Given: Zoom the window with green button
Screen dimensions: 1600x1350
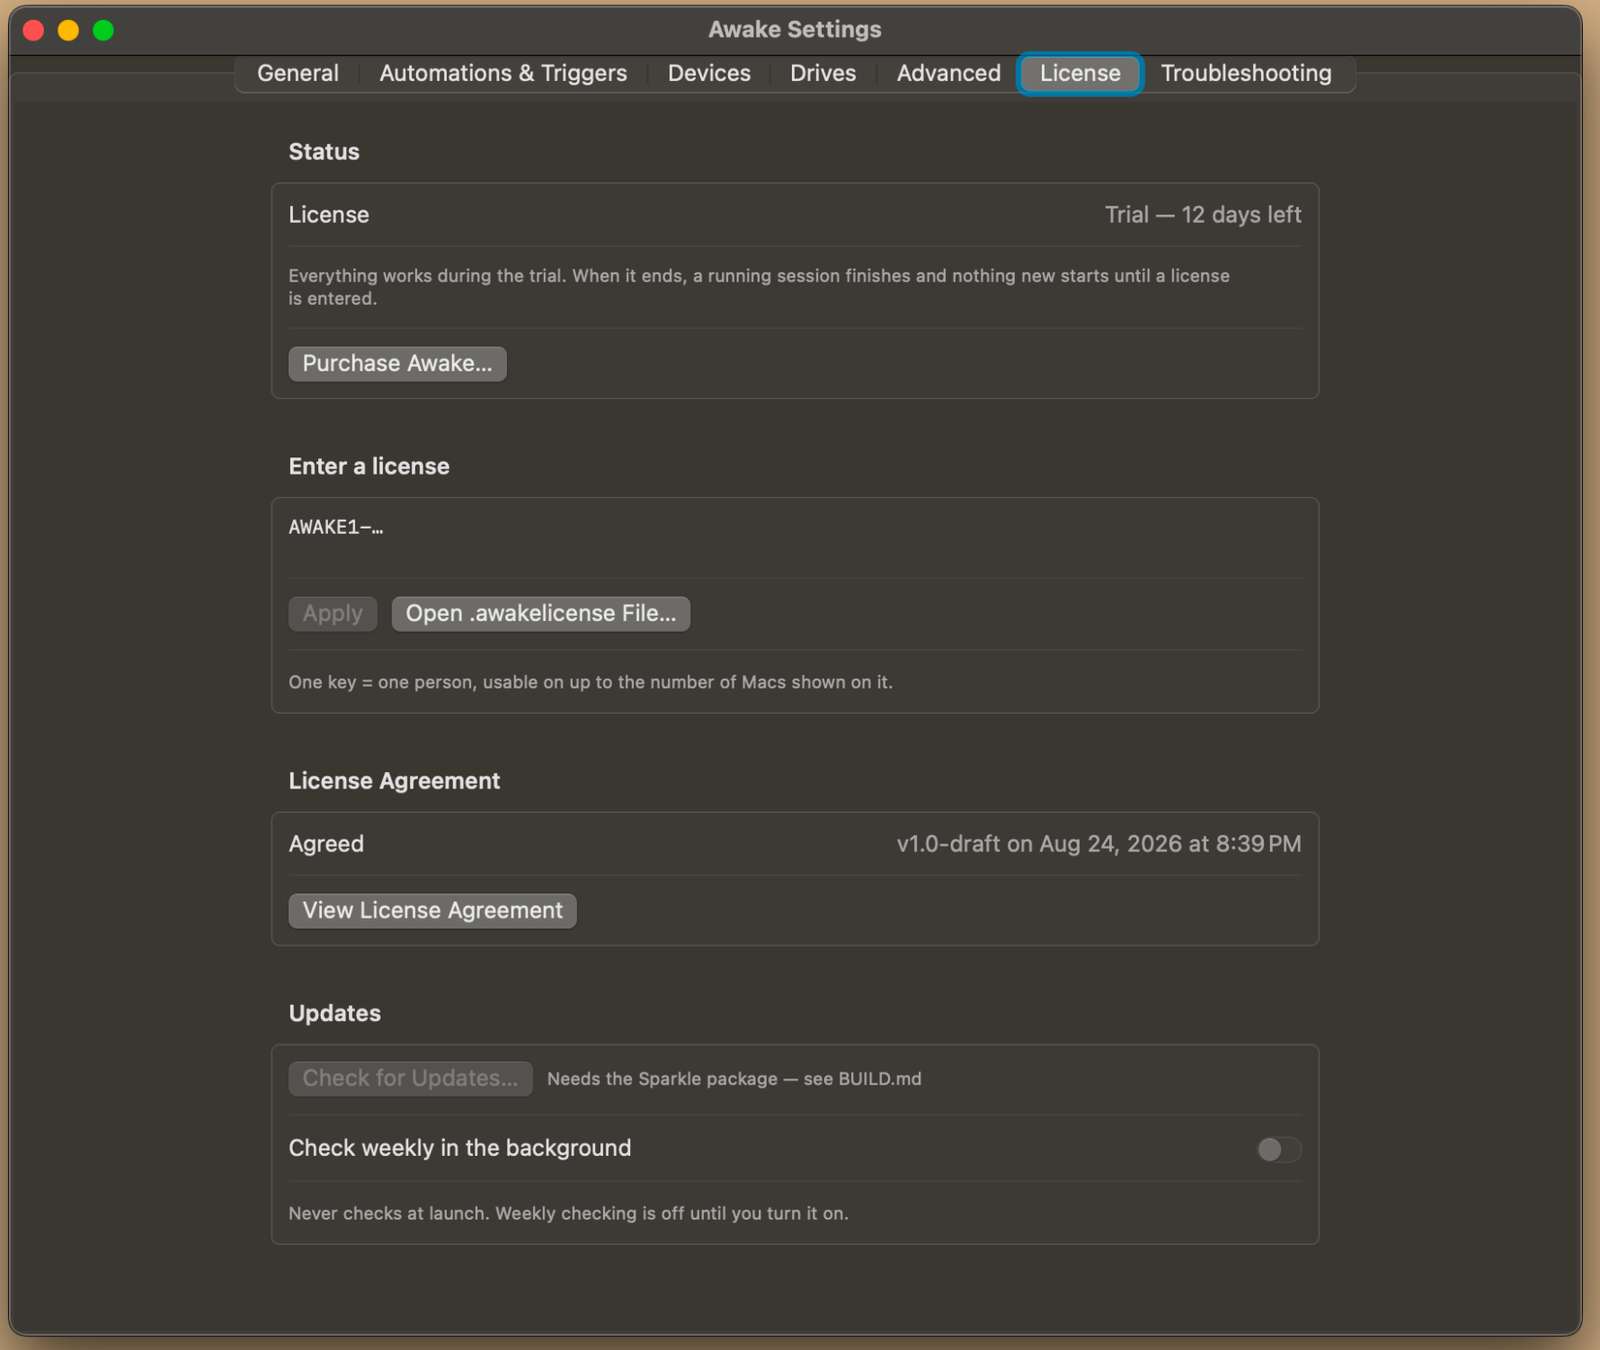Looking at the screenshot, I should pos(103,30).
